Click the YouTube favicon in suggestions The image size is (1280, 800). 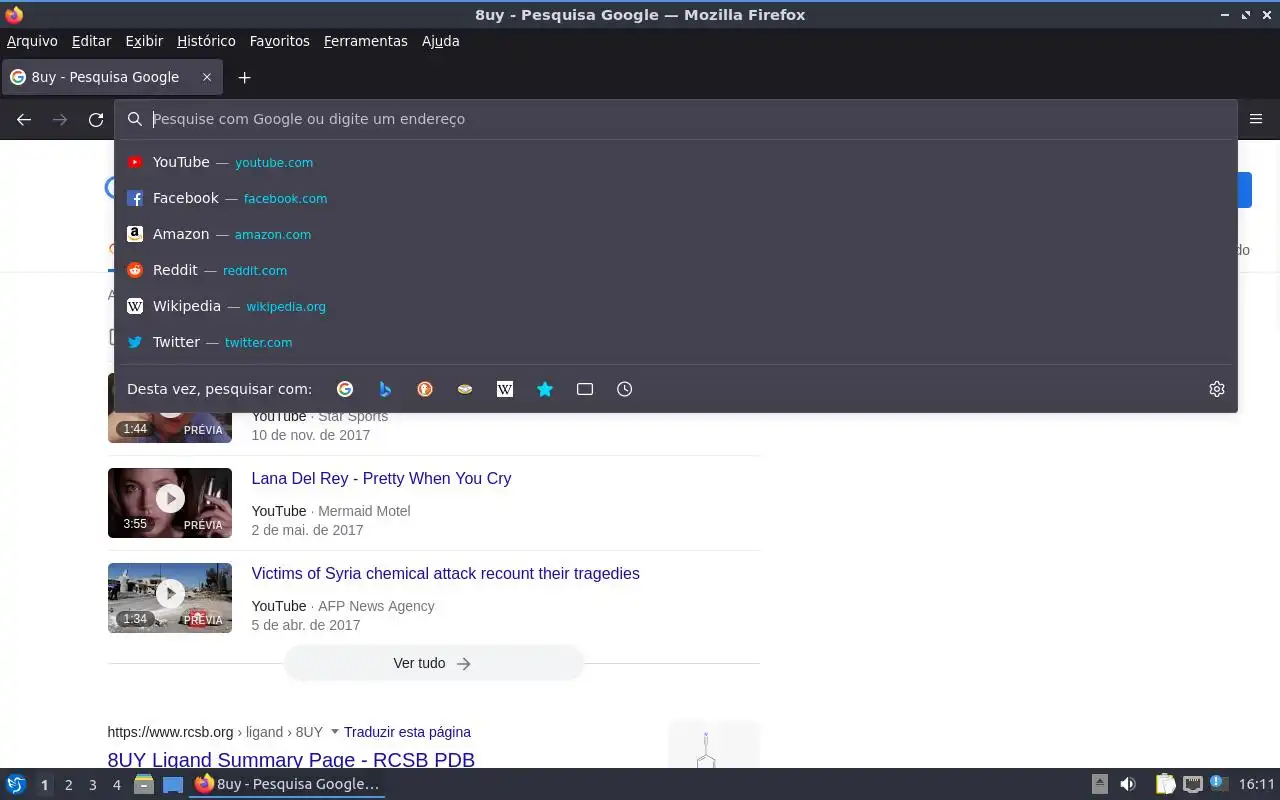point(135,162)
